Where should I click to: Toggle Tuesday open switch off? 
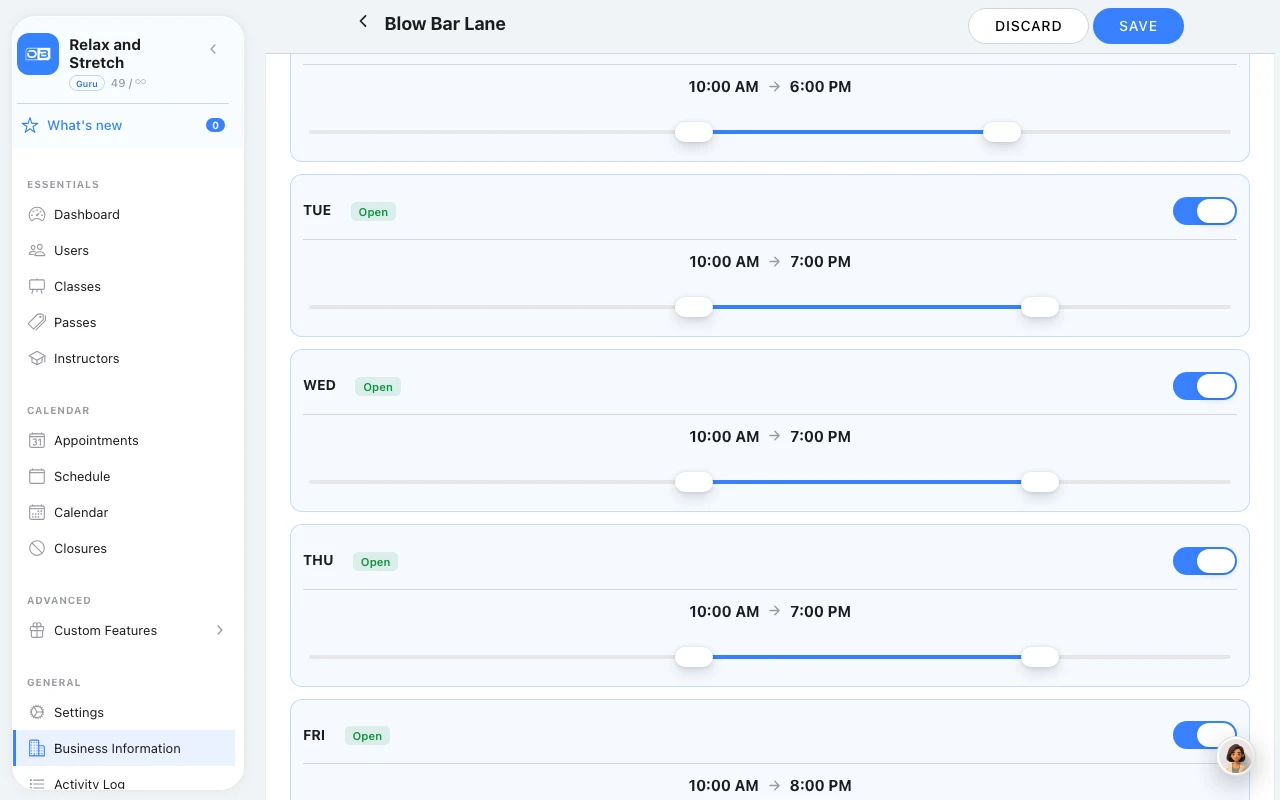pyautogui.click(x=1205, y=211)
